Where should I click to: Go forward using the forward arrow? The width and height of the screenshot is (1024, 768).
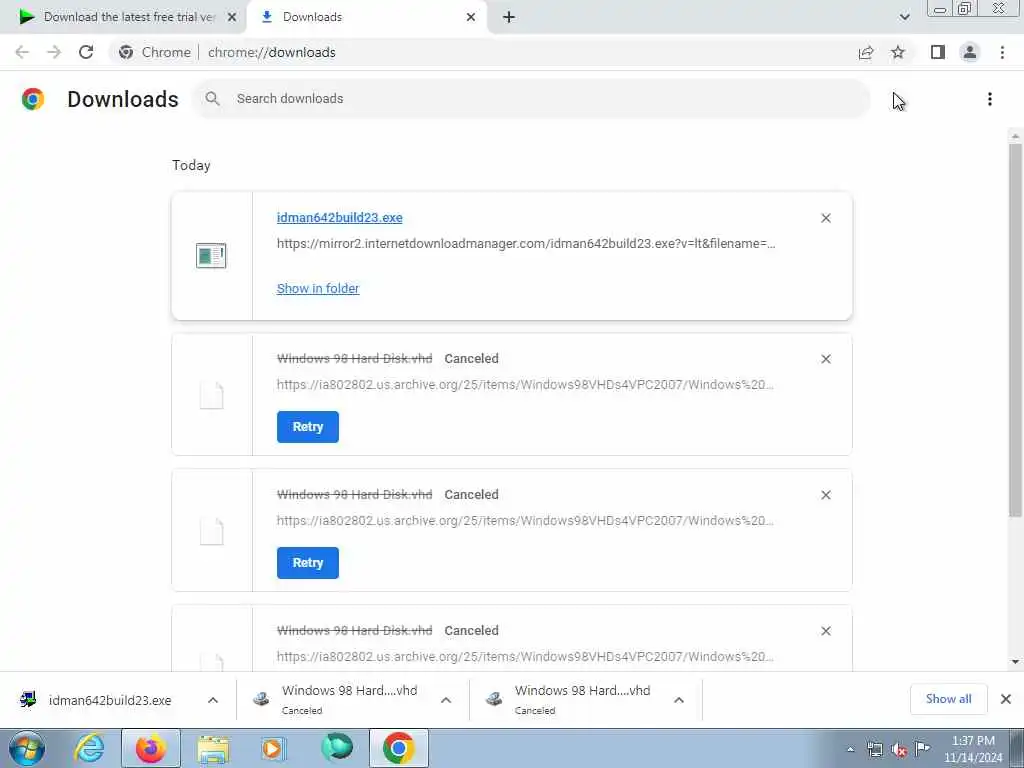54,52
